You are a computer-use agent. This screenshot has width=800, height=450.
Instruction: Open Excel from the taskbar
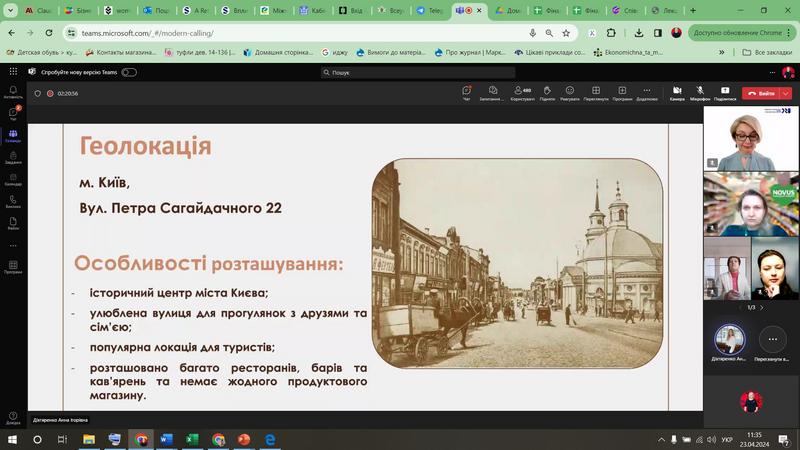(192, 439)
